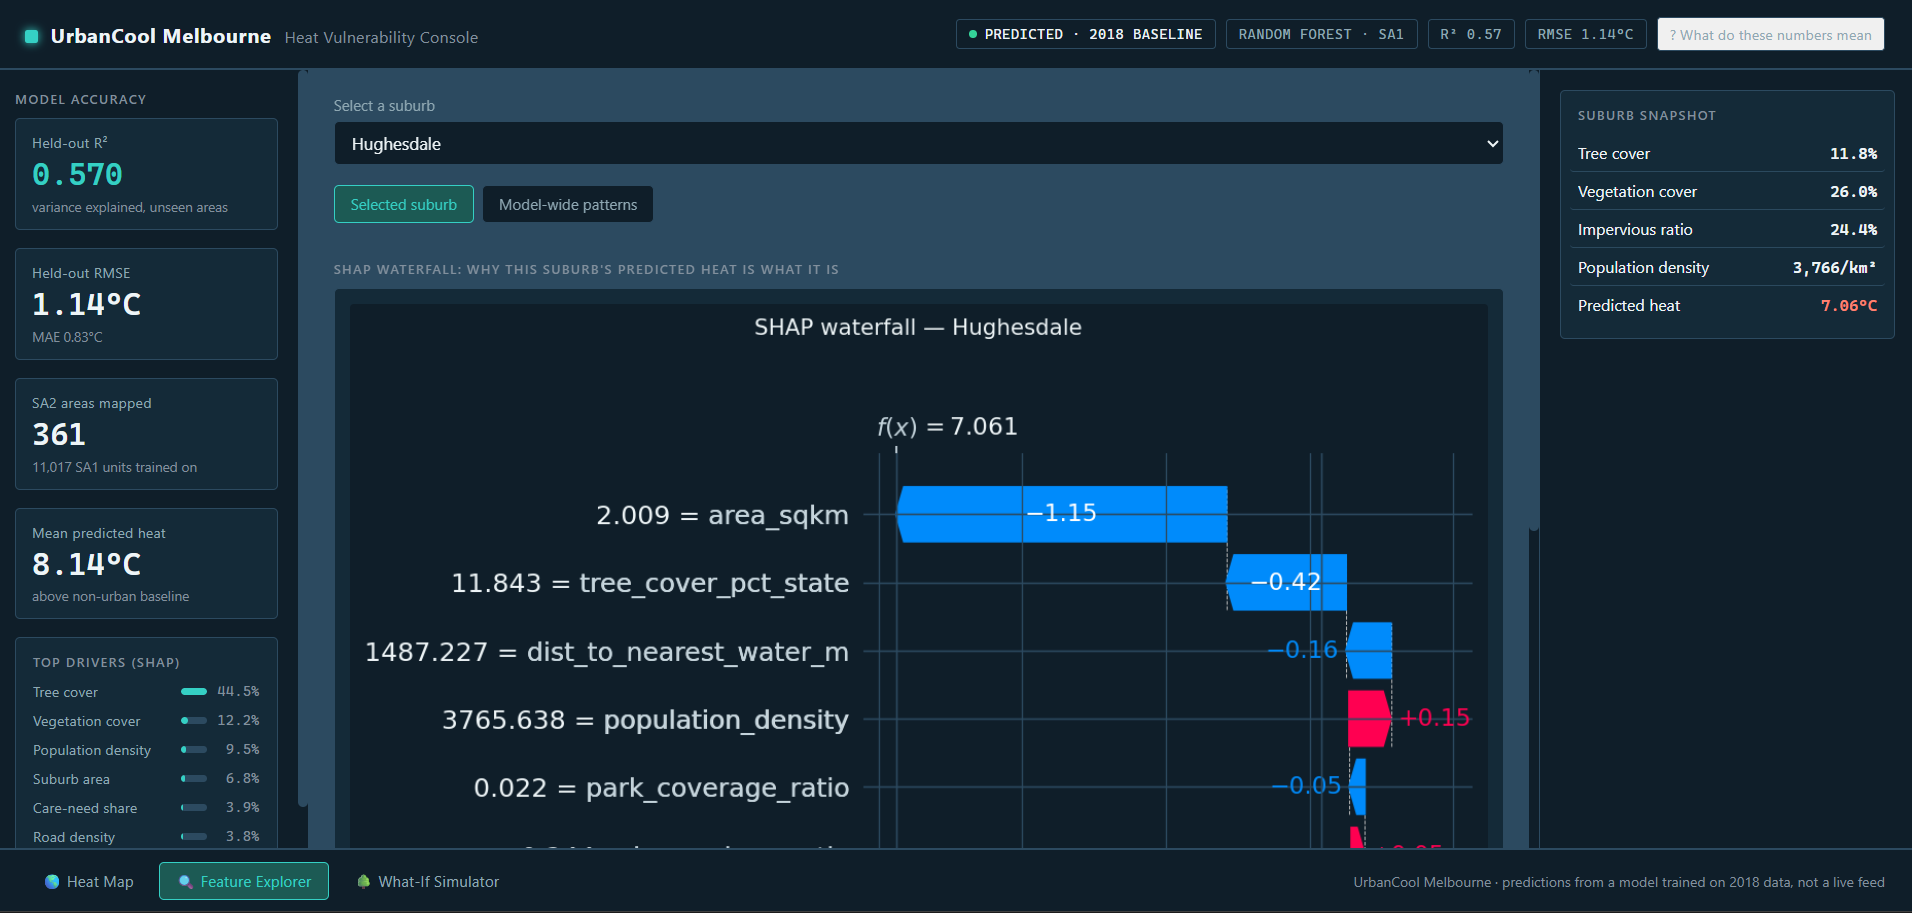This screenshot has width=1912, height=913.
Task: Click the blue area_sqkm waterfall bar
Action: tap(1062, 514)
